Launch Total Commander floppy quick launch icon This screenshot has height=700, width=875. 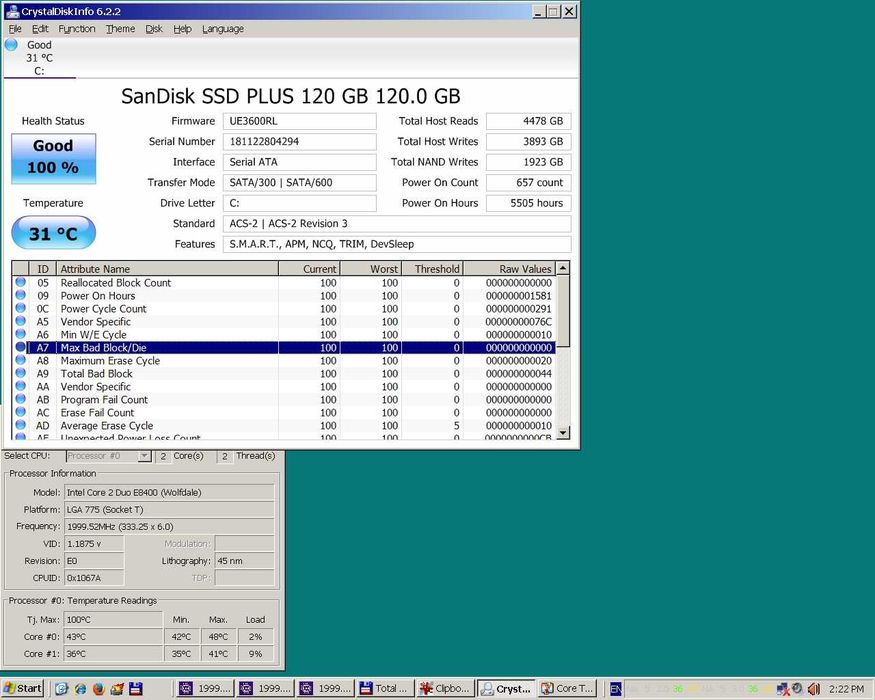[136, 688]
